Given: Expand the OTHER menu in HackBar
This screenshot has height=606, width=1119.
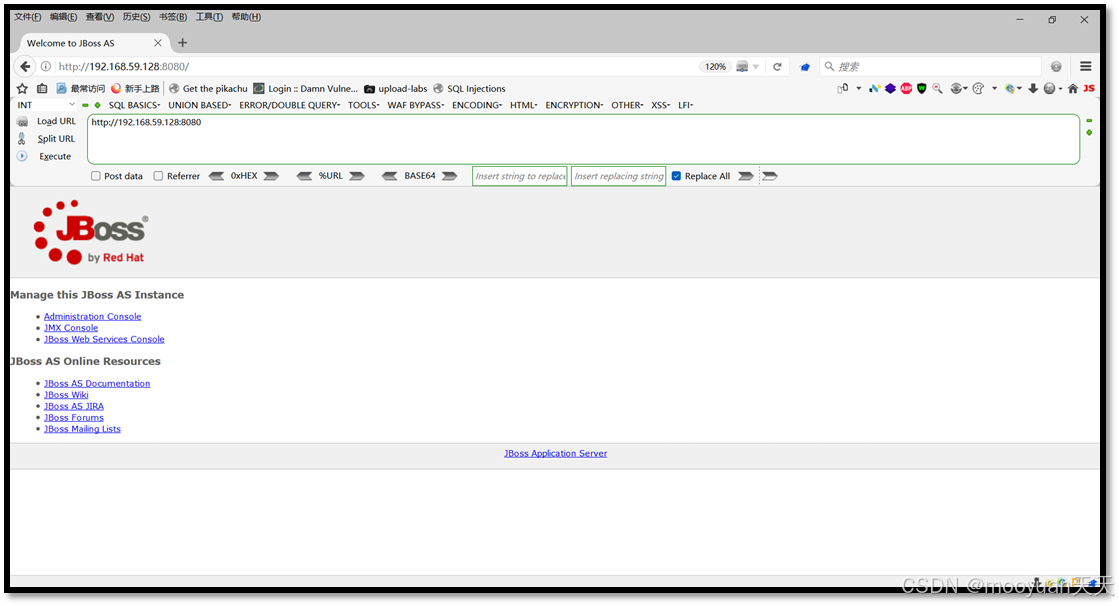Looking at the screenshot, I should [x=627, y=105].
